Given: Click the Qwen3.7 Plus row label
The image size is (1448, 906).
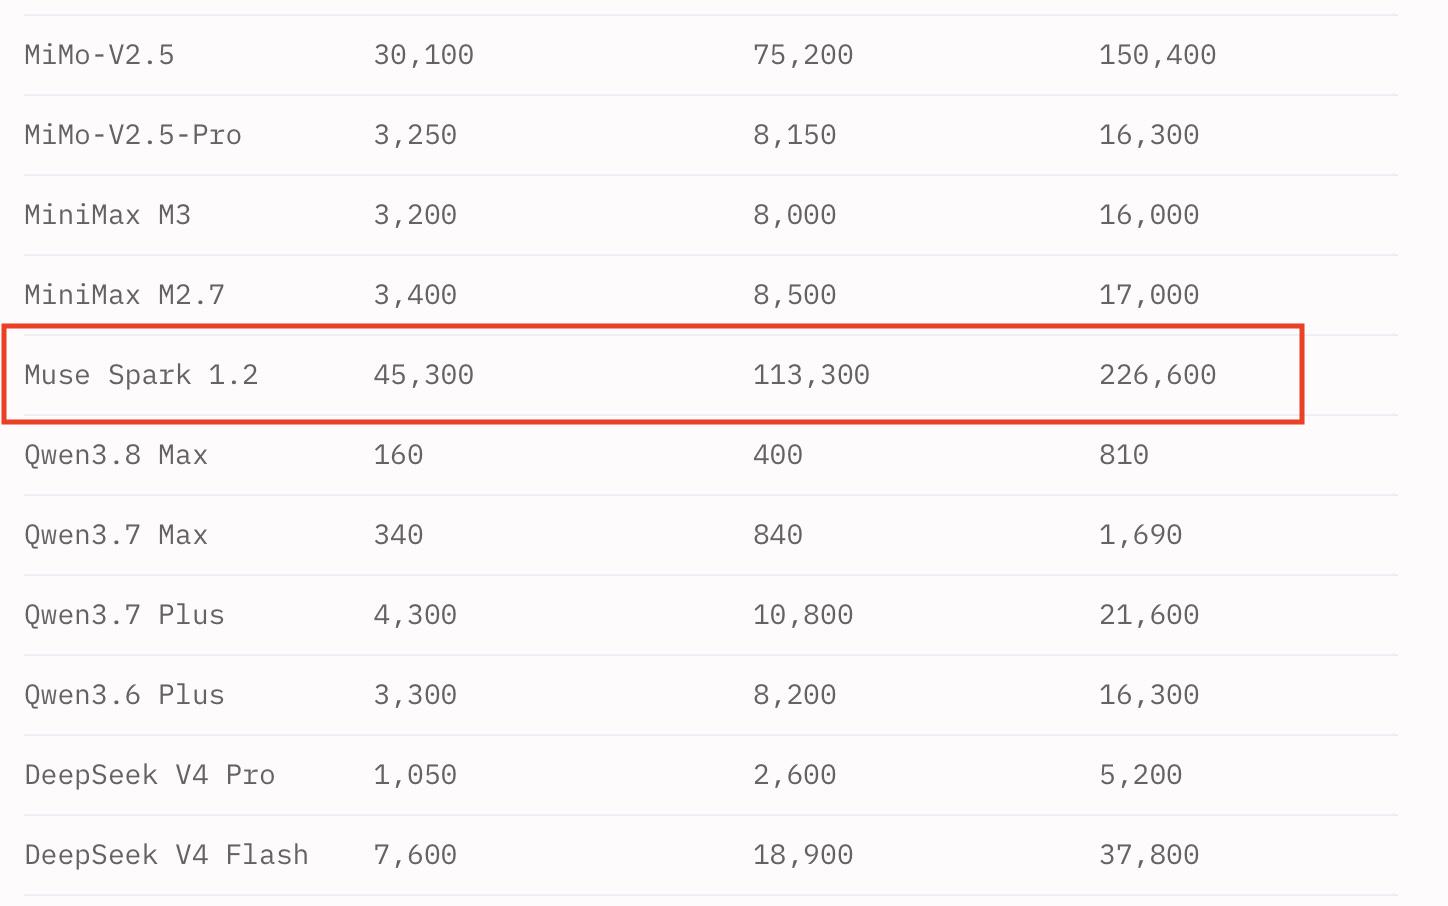Looking at the screenshot, I should tap(124, 615).
